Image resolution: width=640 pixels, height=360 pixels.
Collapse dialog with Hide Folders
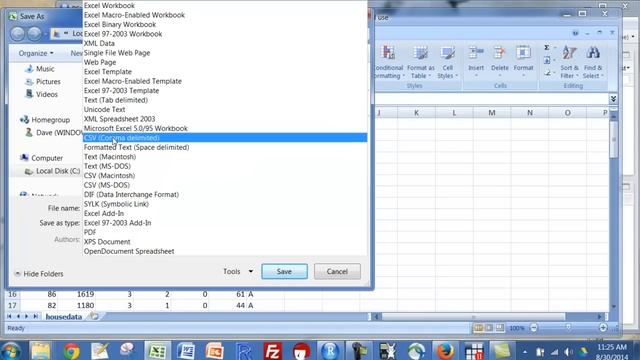click(39, 274)
